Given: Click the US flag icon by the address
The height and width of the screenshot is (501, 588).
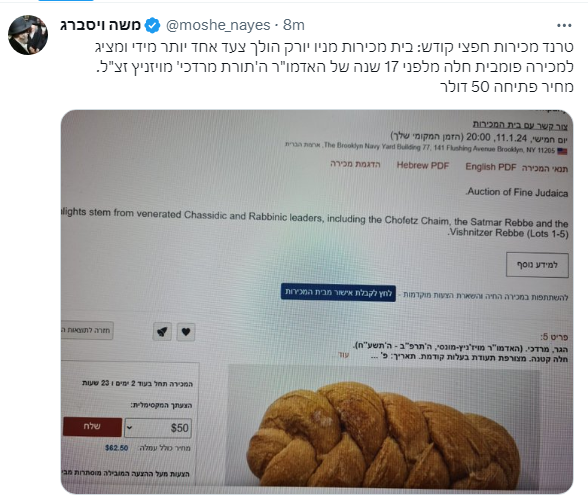Looking at the screenshot, I should 562,151.
